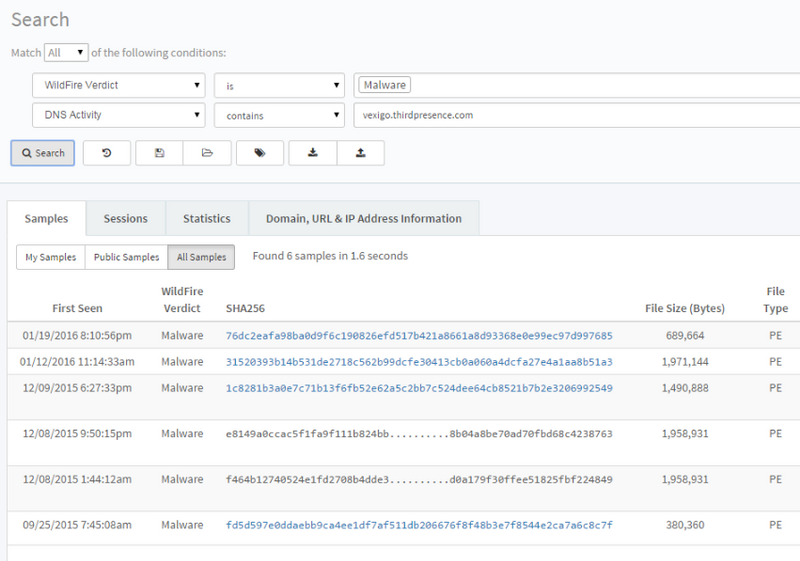Select the Public Samples filter
This screenshot has width=800, height=561.
[x=126, y=257]
